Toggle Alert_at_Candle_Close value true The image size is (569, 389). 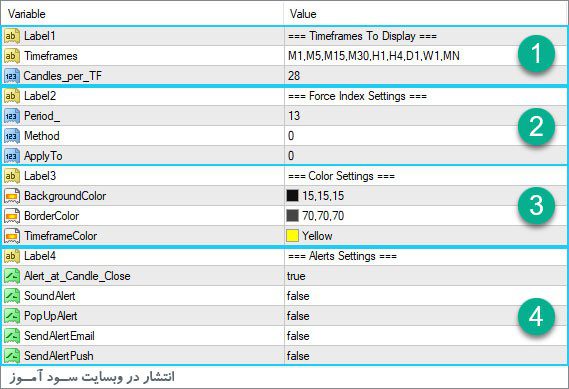296,276
